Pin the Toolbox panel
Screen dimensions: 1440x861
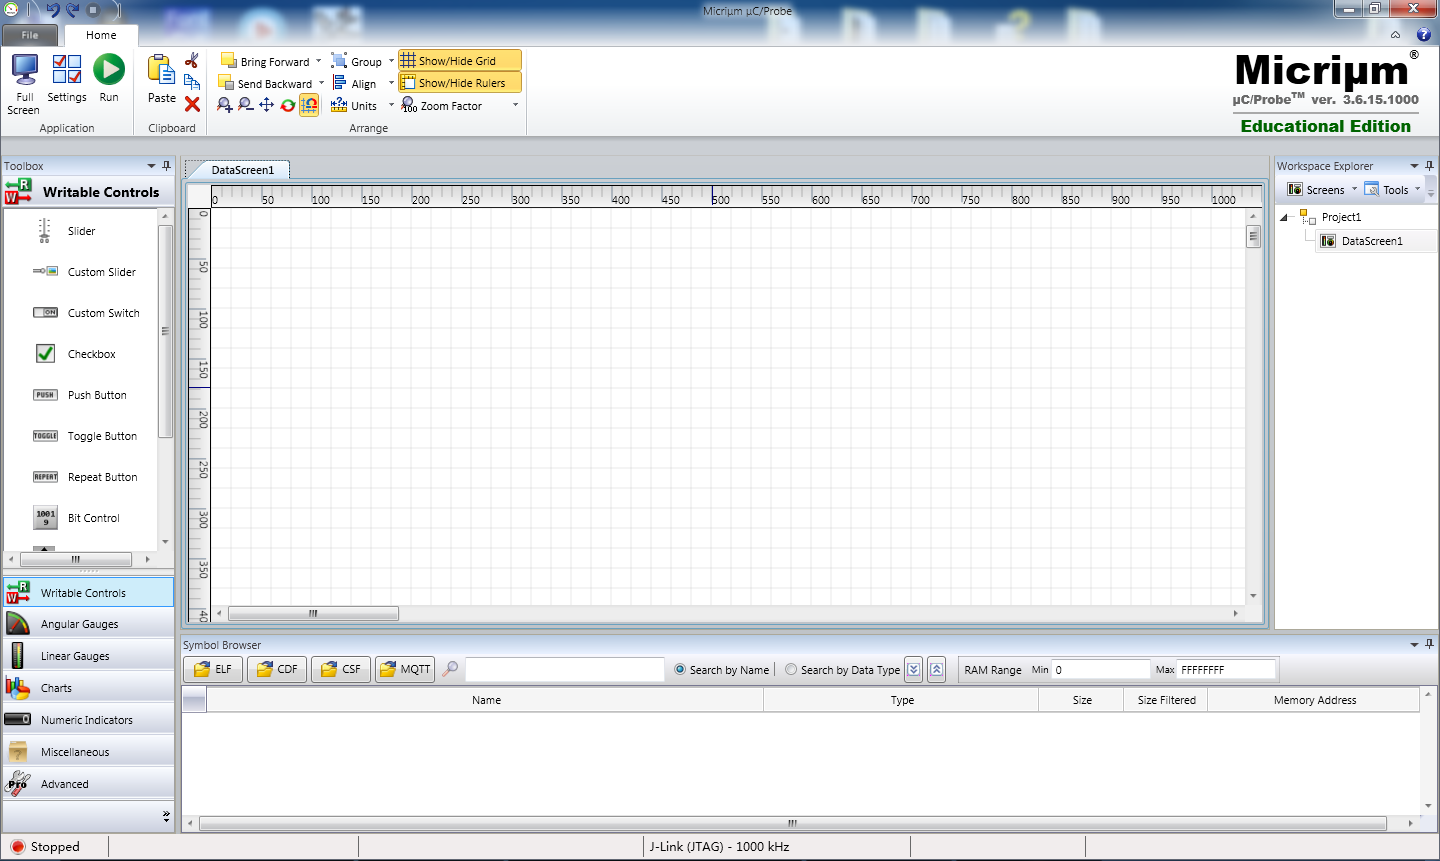(167, 165)
